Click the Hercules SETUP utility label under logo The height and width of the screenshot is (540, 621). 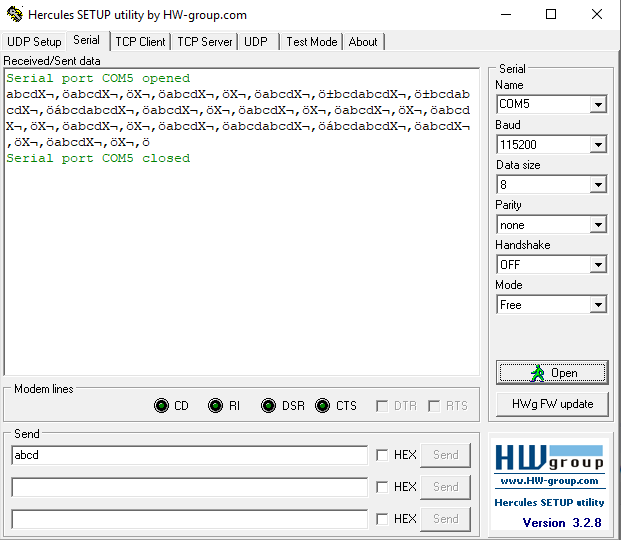click(549, 502)
